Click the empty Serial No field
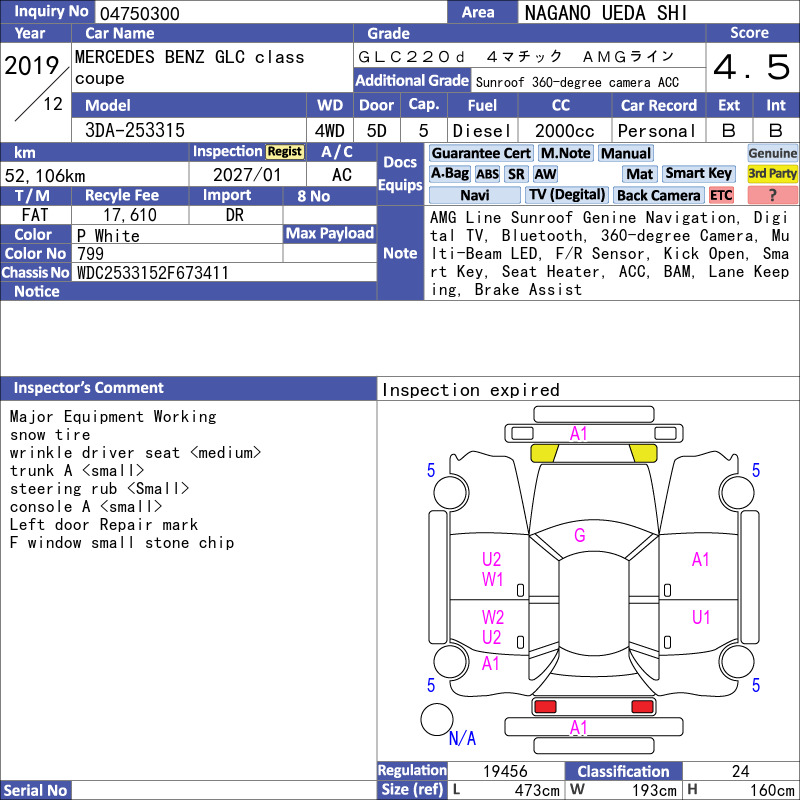 (x=224, y=790)
